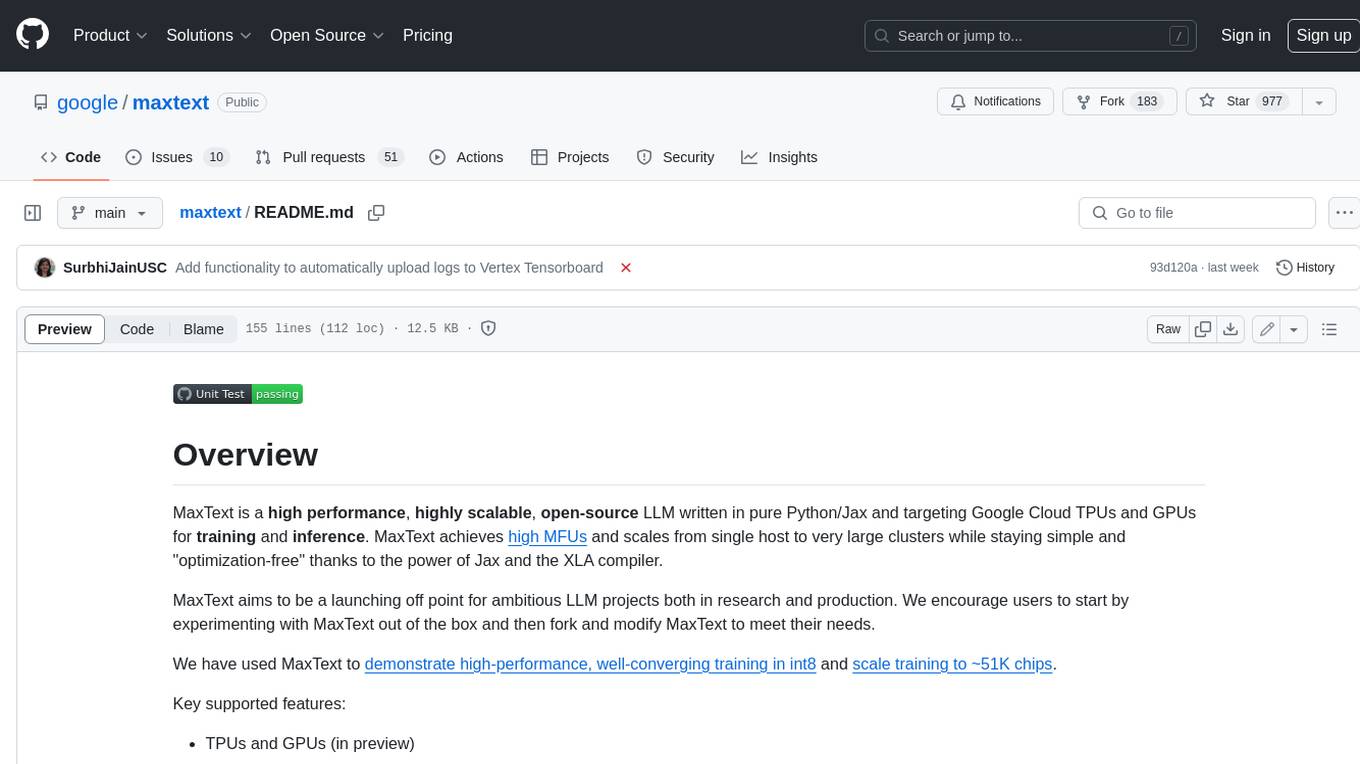Open the Vertex Tensorboard commit message
Screen dimensions: 1360x764
click(389, 268)
